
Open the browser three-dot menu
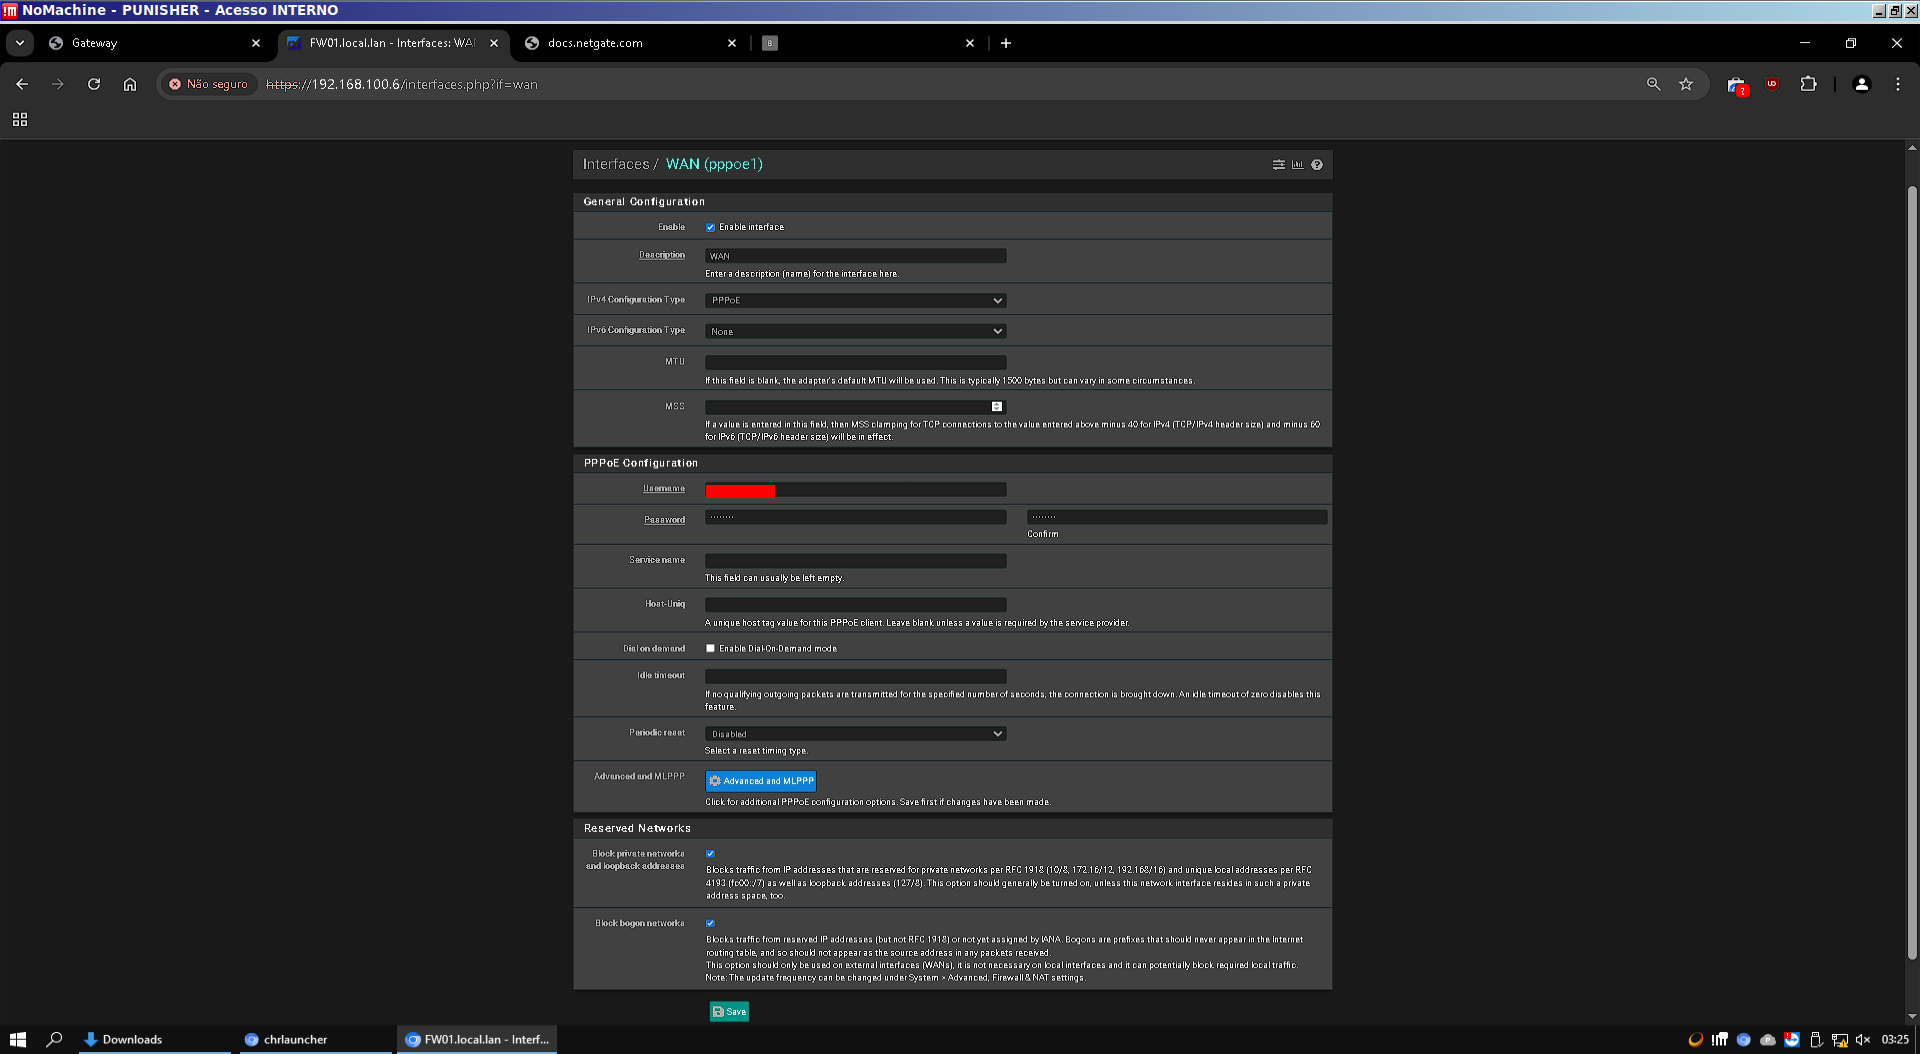1898,84
